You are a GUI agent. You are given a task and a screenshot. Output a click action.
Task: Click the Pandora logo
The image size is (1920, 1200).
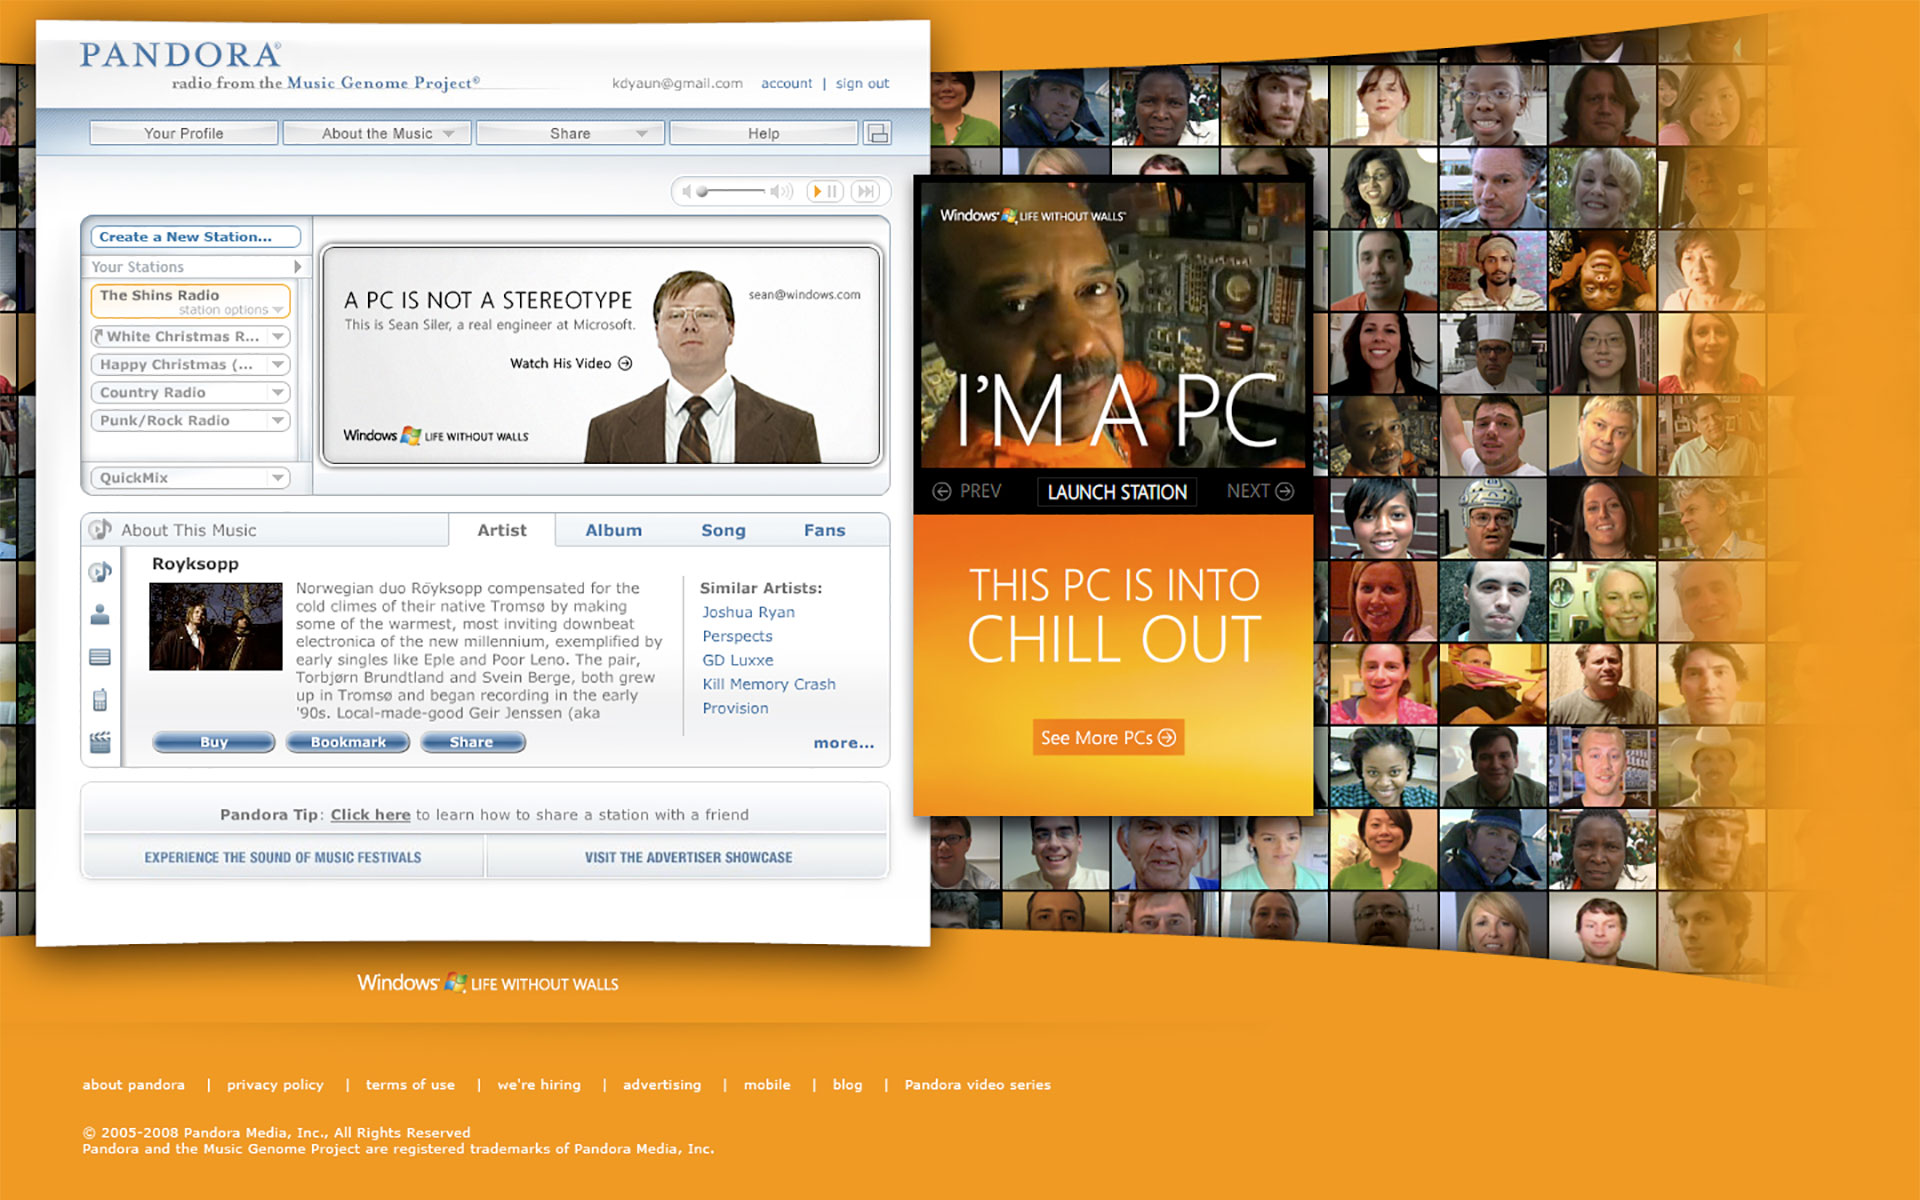180,55
